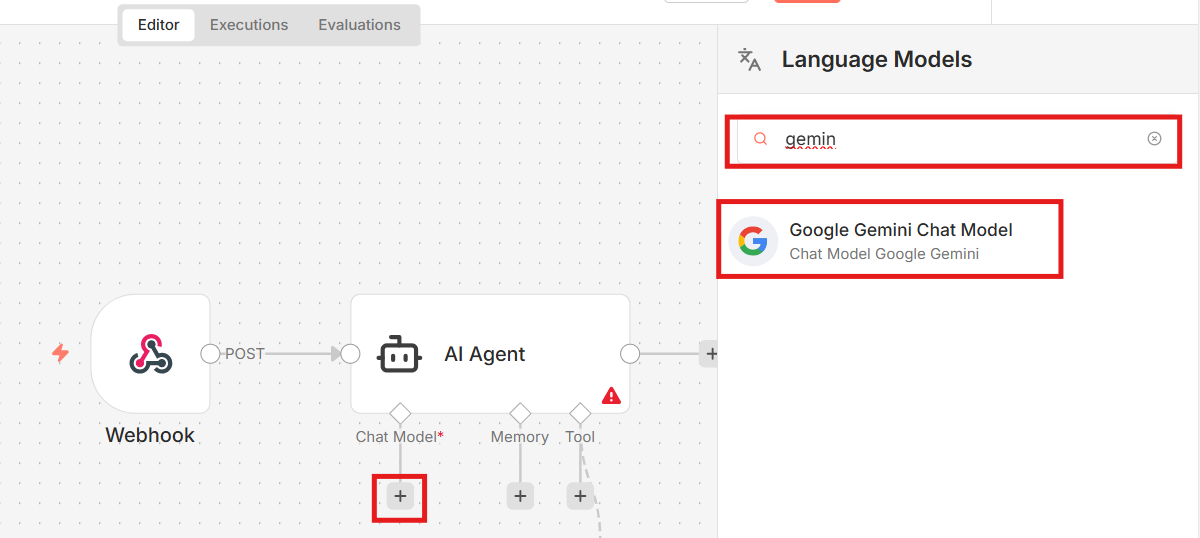Screen dimensions: 1200x538
Task: Open the Evaluations tab
Action: pyautogui.click(x=359, y=25)
